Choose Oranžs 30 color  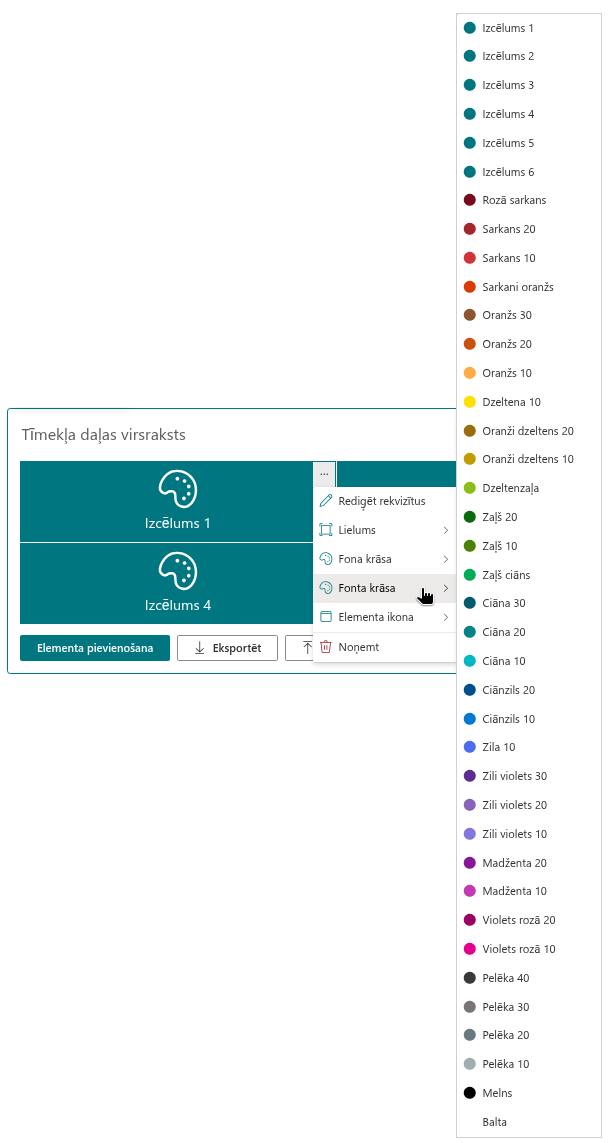529,315
